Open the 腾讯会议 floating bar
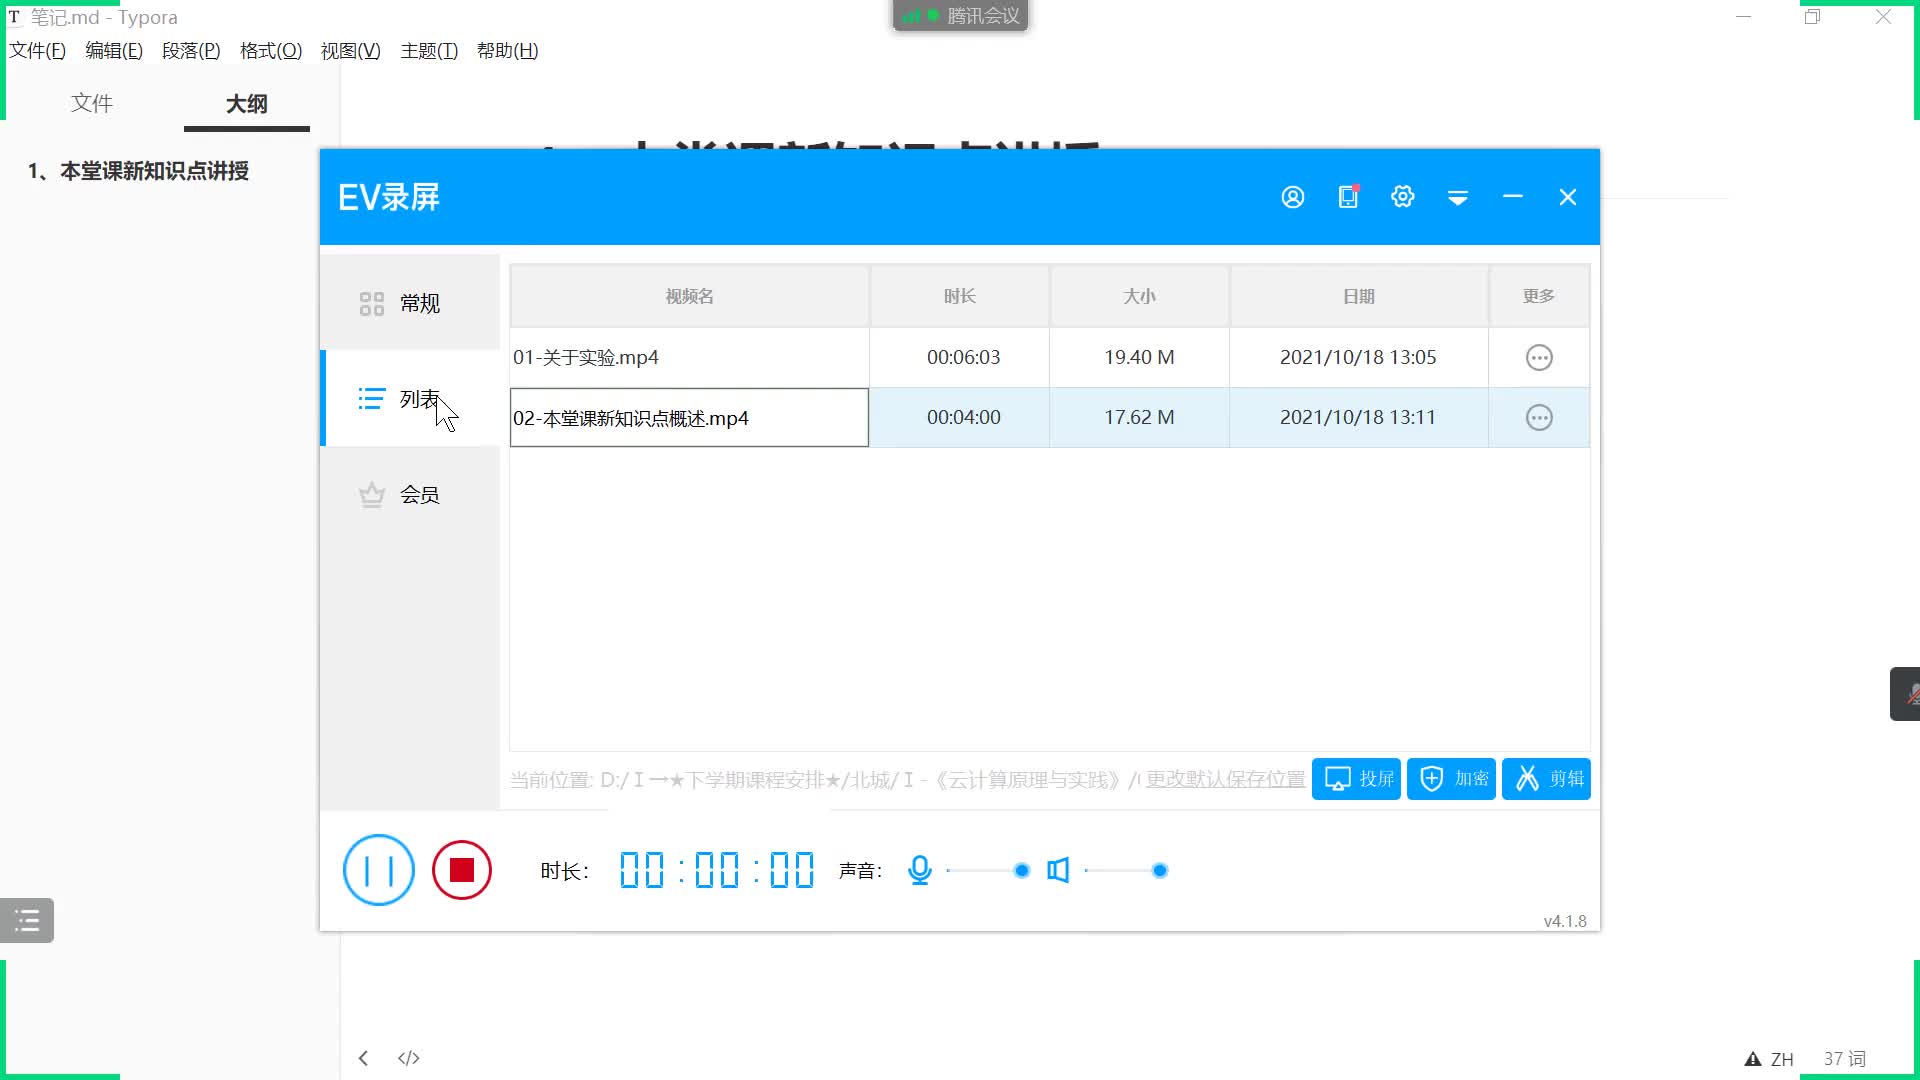The image size is (1920, 1080). 960,16
